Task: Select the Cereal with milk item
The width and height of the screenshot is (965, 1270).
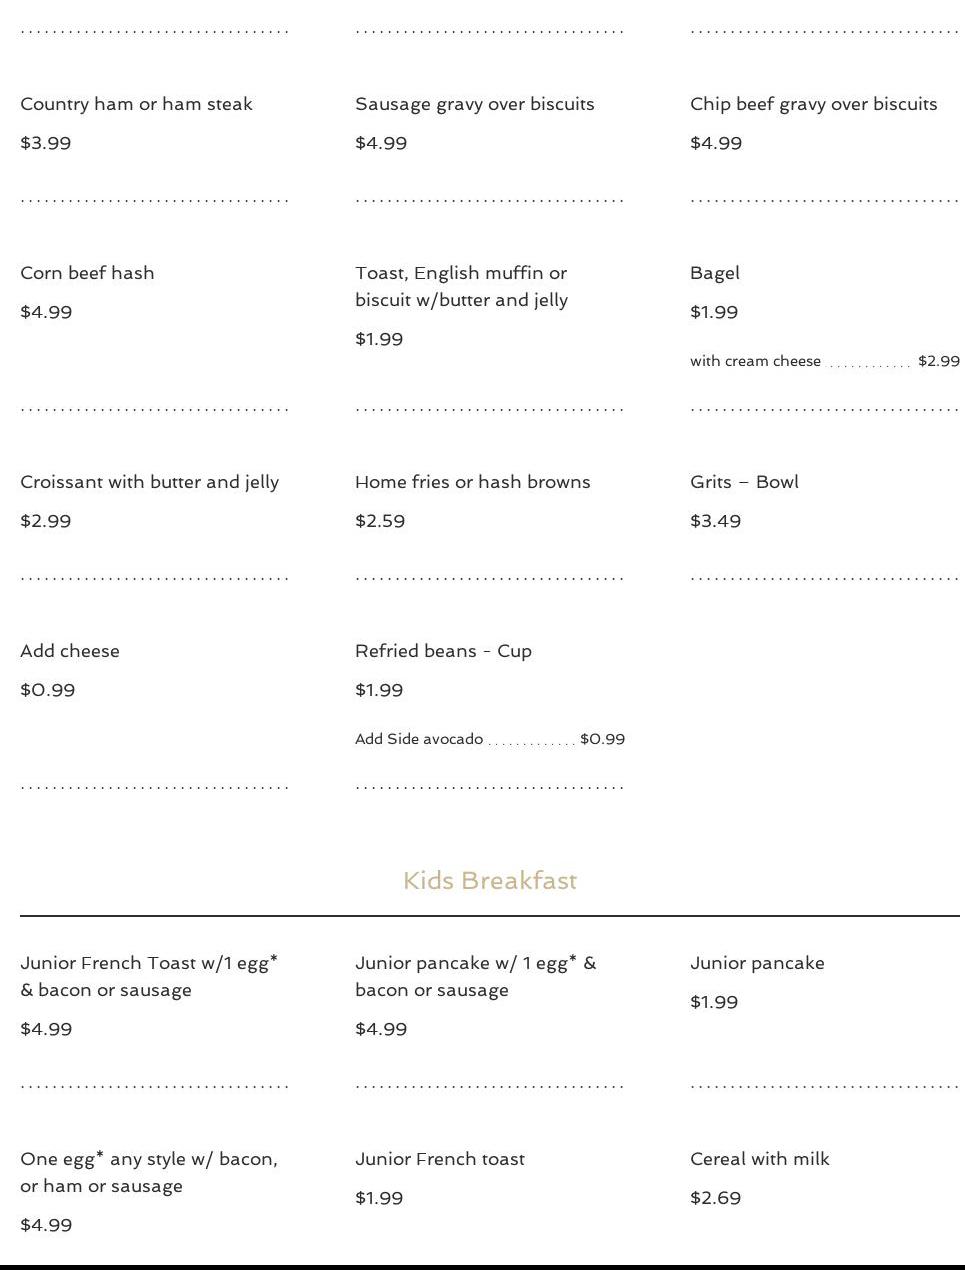Action: (x=759, y=1159)
